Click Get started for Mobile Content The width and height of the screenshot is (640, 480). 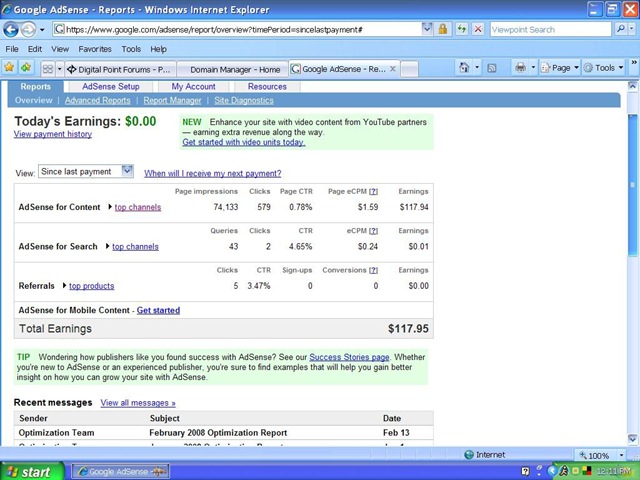pyautogui.click(x=158, y=310)
